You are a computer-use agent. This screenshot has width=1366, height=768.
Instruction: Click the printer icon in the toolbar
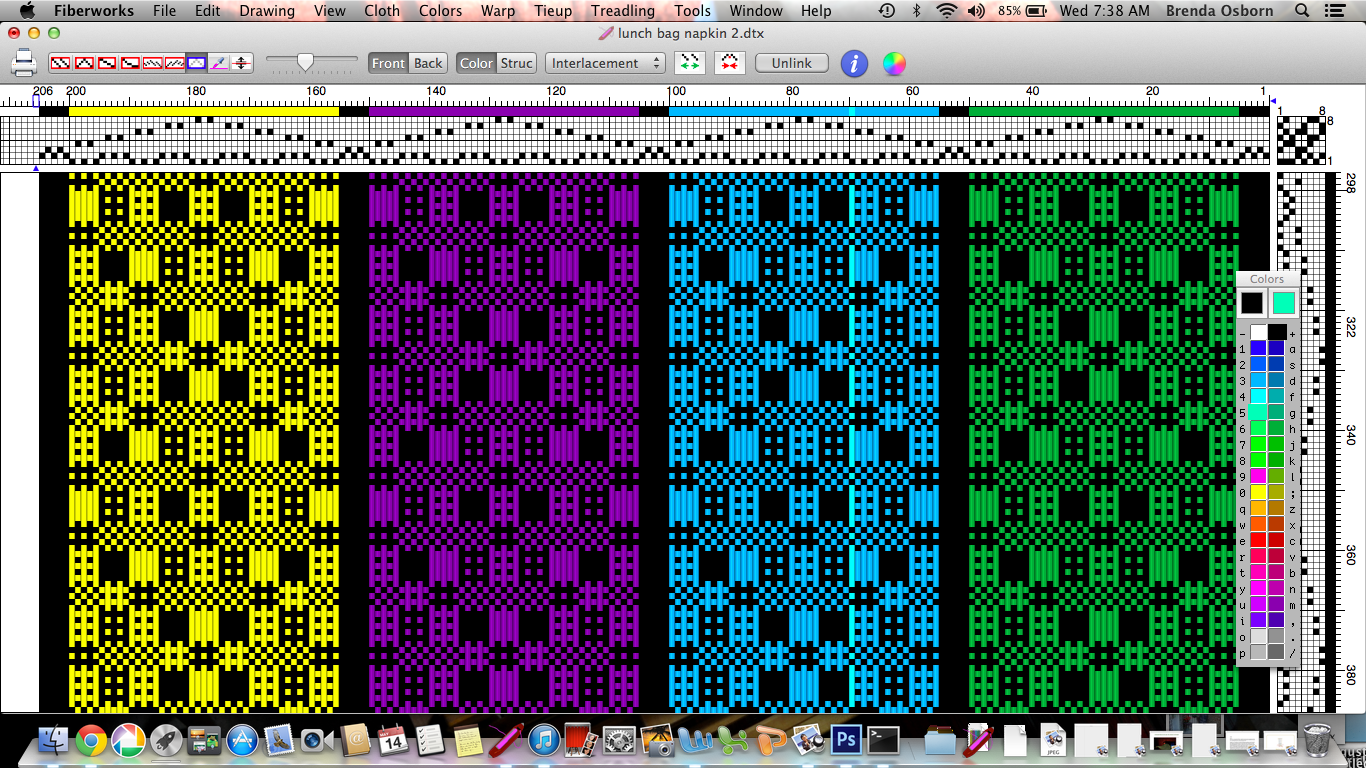[x=24, y=64]
